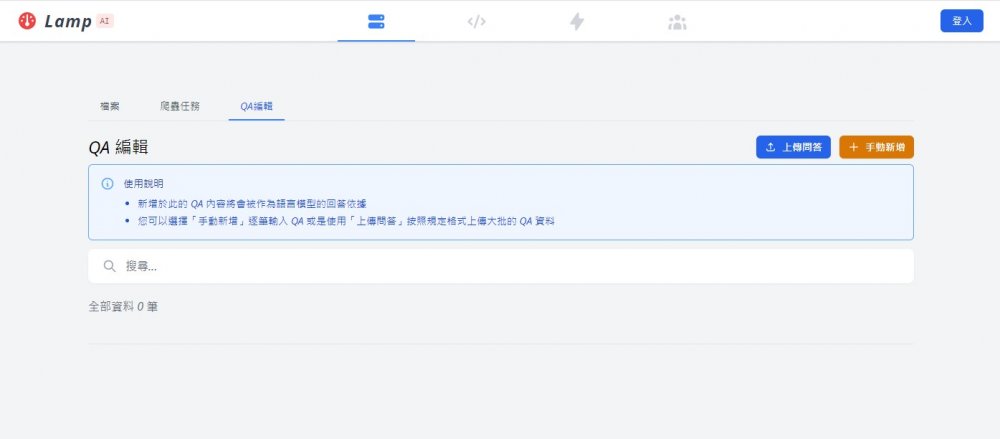
Task: Select the lightning bolt icon in navigation
Action: (577, 21)
